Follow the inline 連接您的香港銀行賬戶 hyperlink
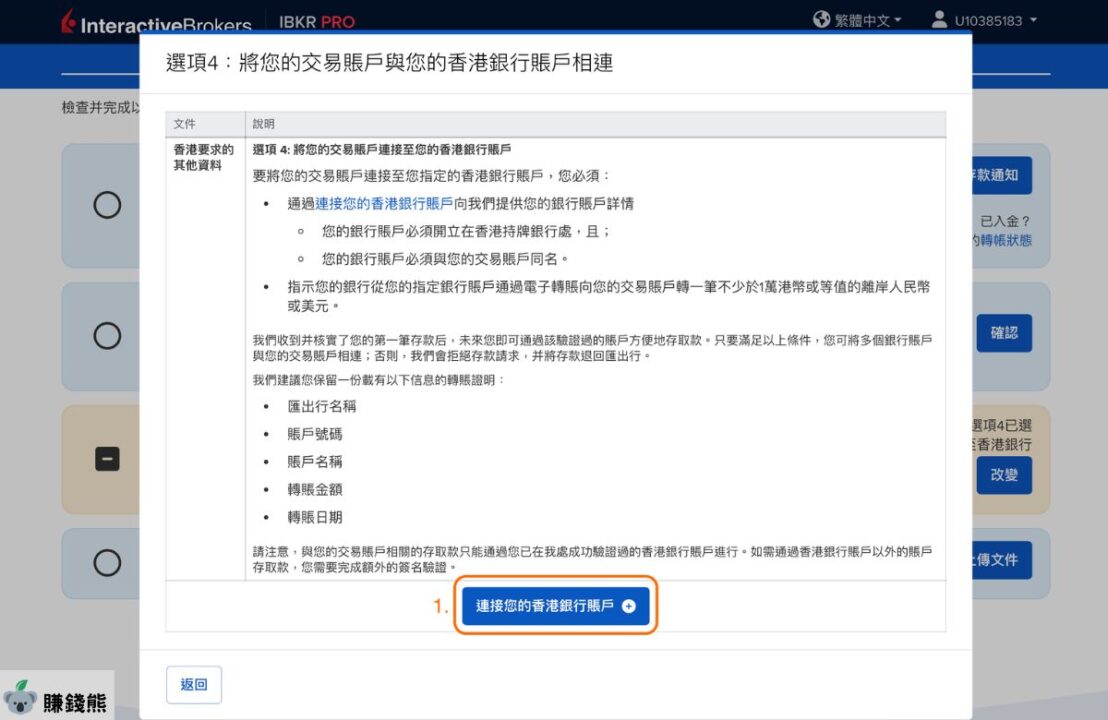 [x=384, y=204]
